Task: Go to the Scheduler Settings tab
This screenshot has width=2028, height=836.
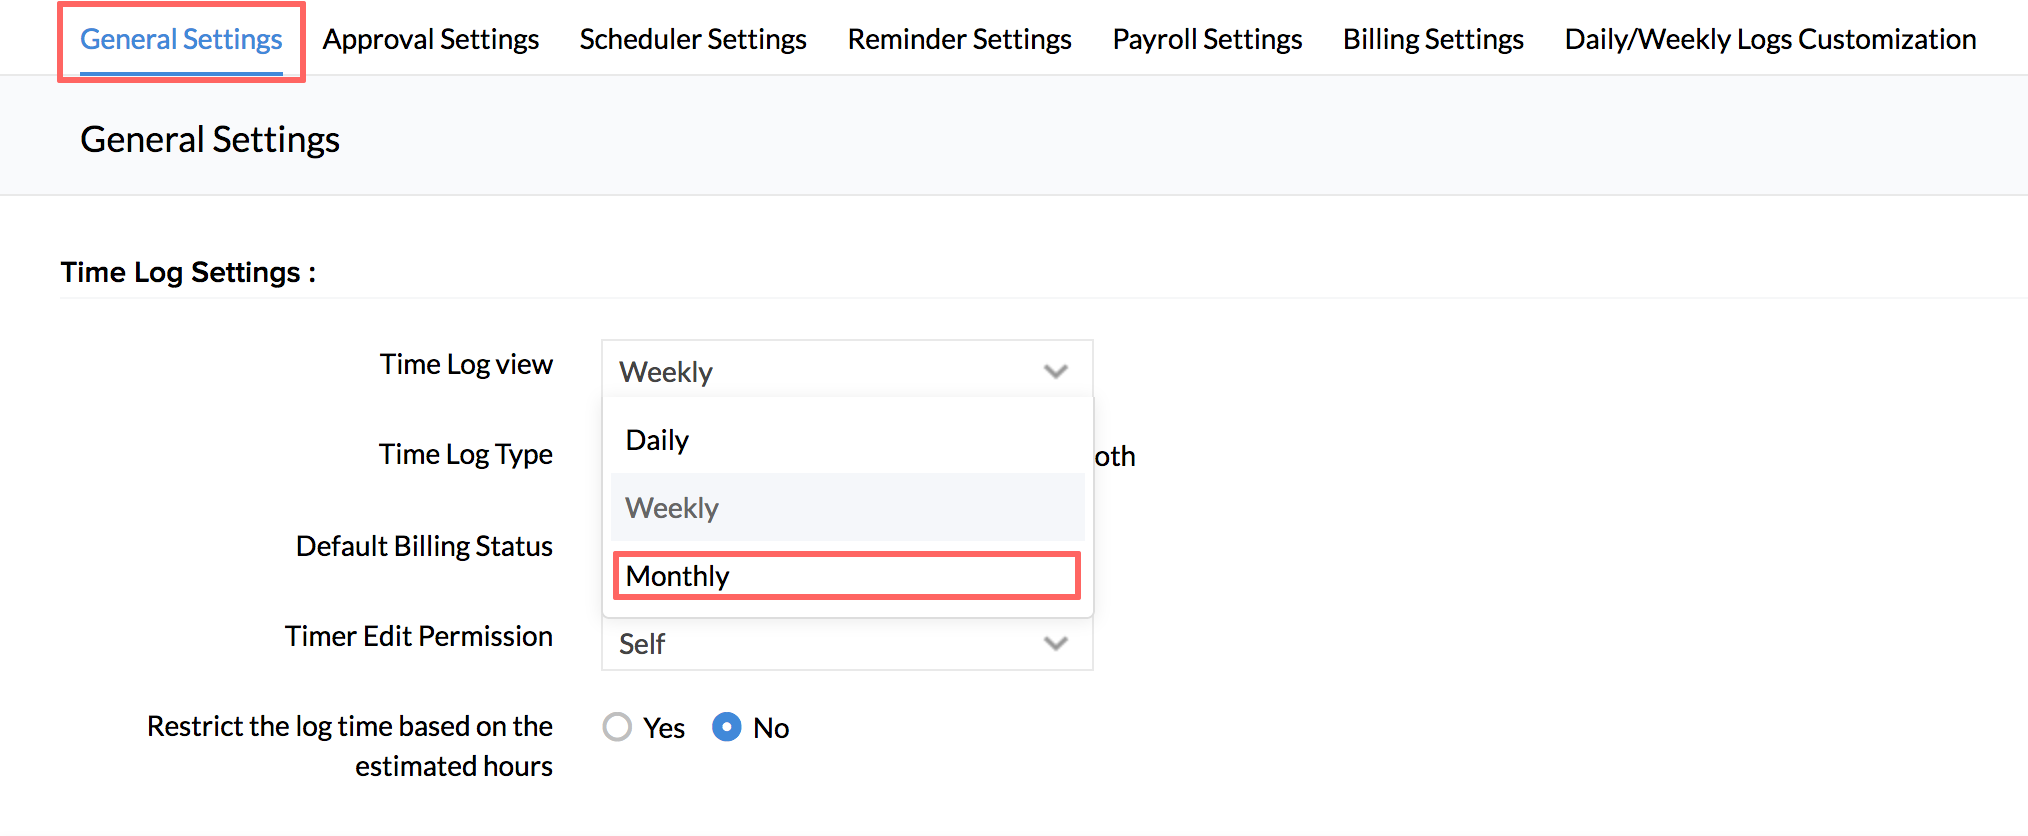Action: point(693,39)
